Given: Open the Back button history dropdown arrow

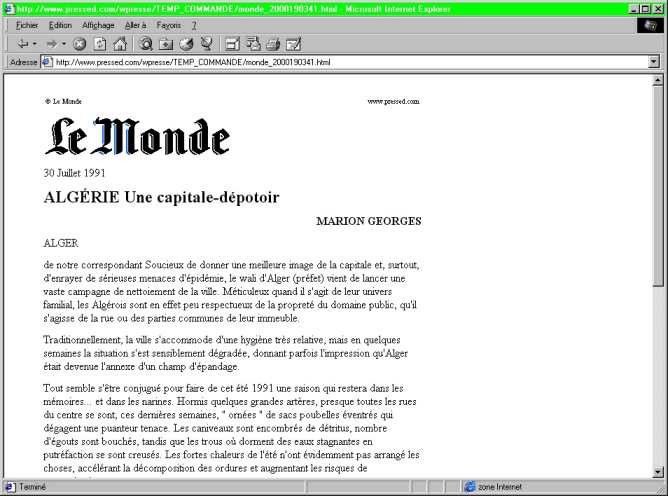Looking at the screenshot, I should (x=35, y=44).
